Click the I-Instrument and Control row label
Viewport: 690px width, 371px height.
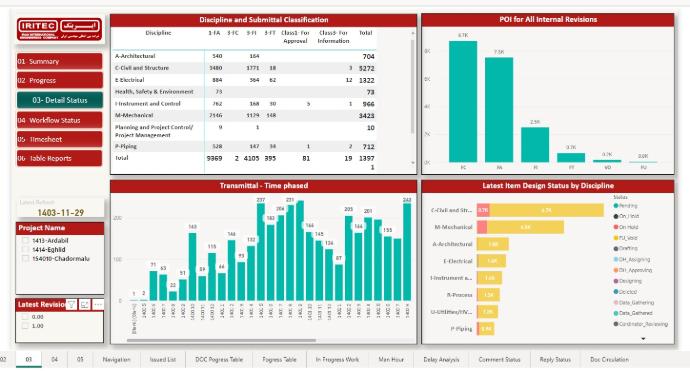pos(147,104)
